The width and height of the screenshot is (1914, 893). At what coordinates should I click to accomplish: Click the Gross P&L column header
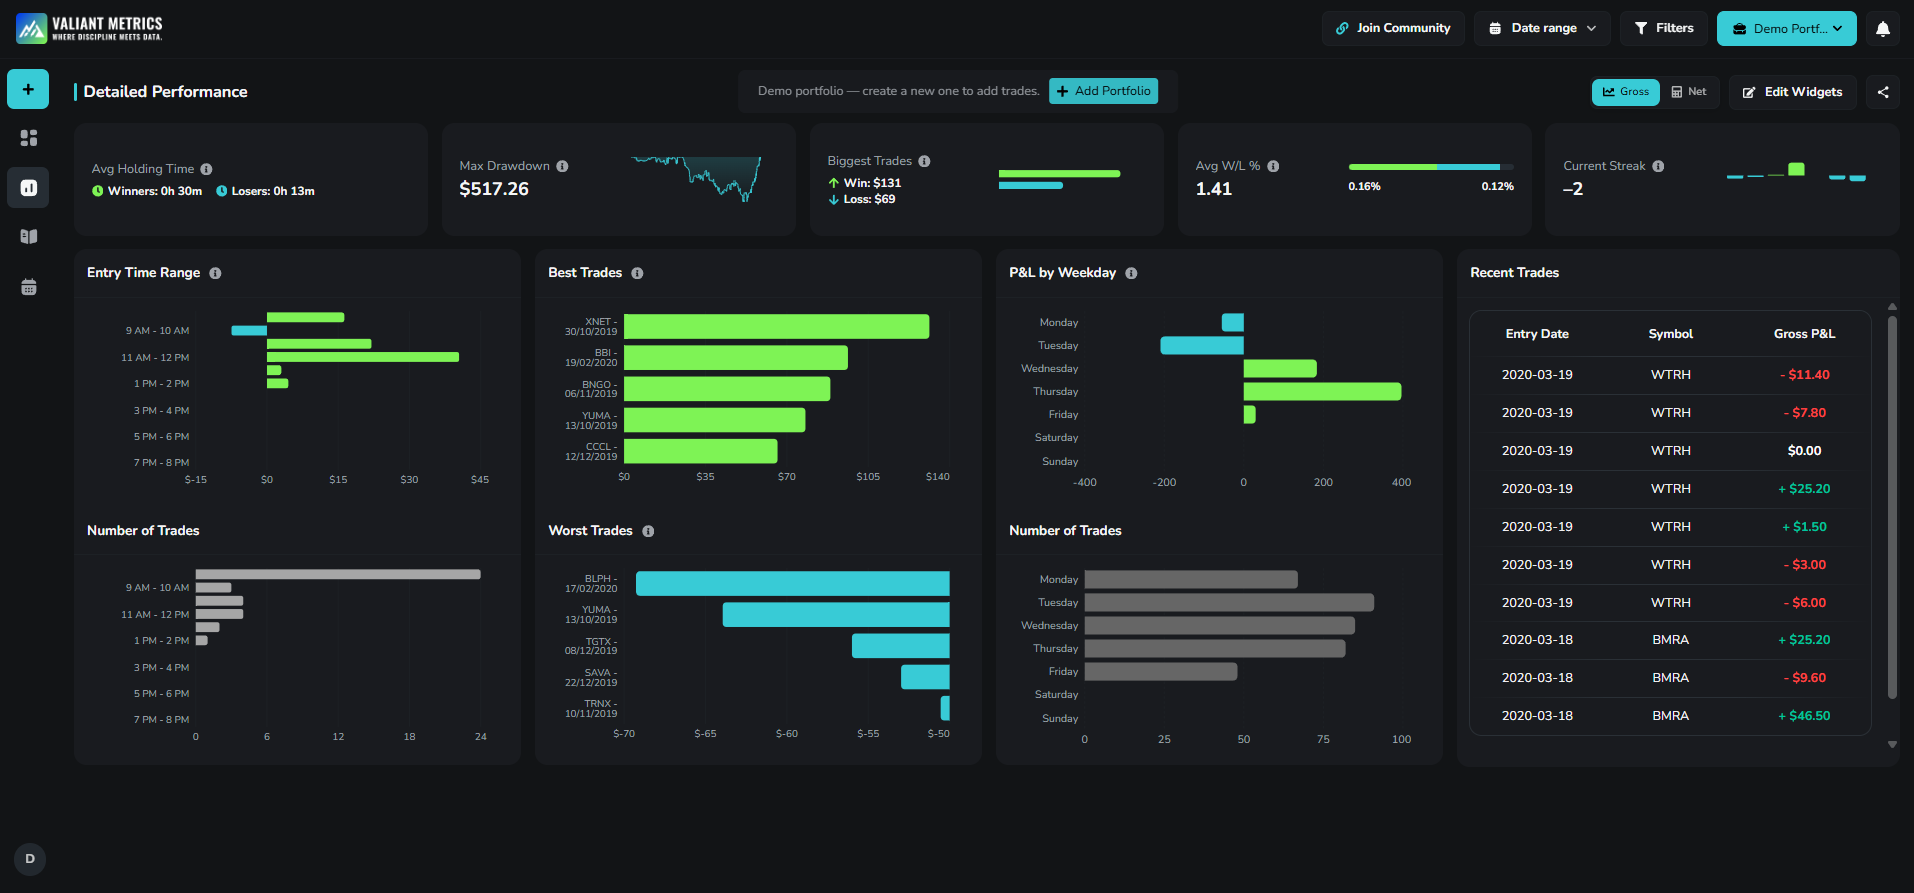tap(1804, 334)
